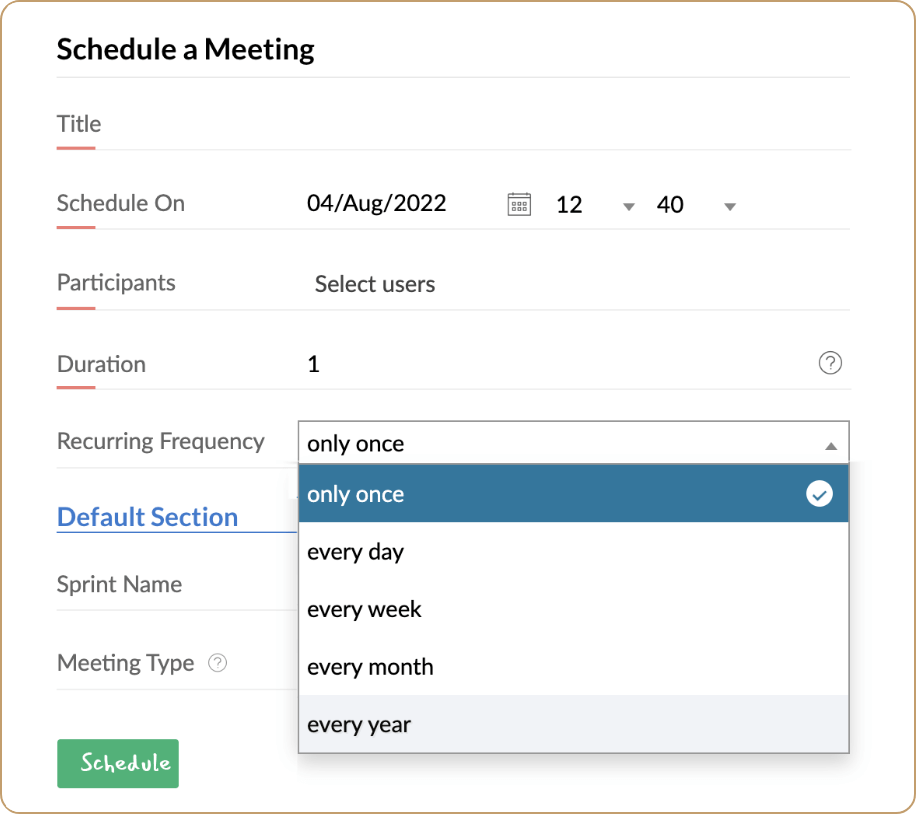The height and width of the screenshot is (814, 916).
Task: Collapse the Recurring Frequency dropdown arrow
Action: 830,446
